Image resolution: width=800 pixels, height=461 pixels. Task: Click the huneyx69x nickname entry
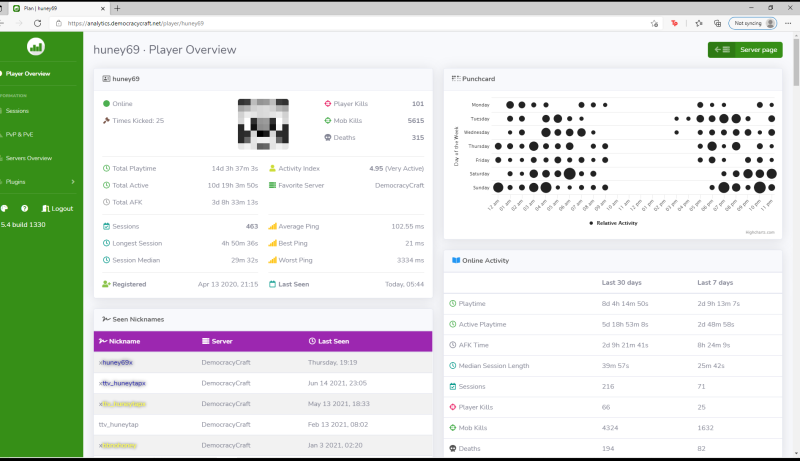tap(116, 363)
